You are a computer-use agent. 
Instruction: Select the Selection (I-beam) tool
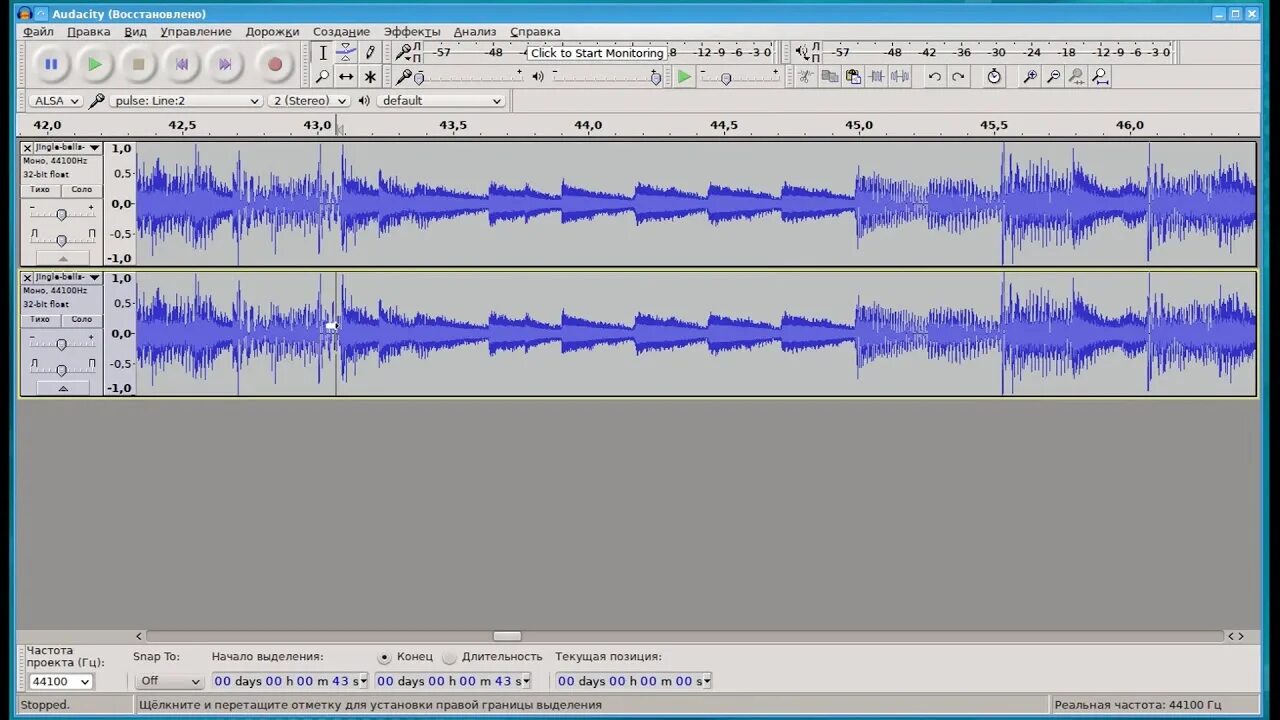[322, 53]
